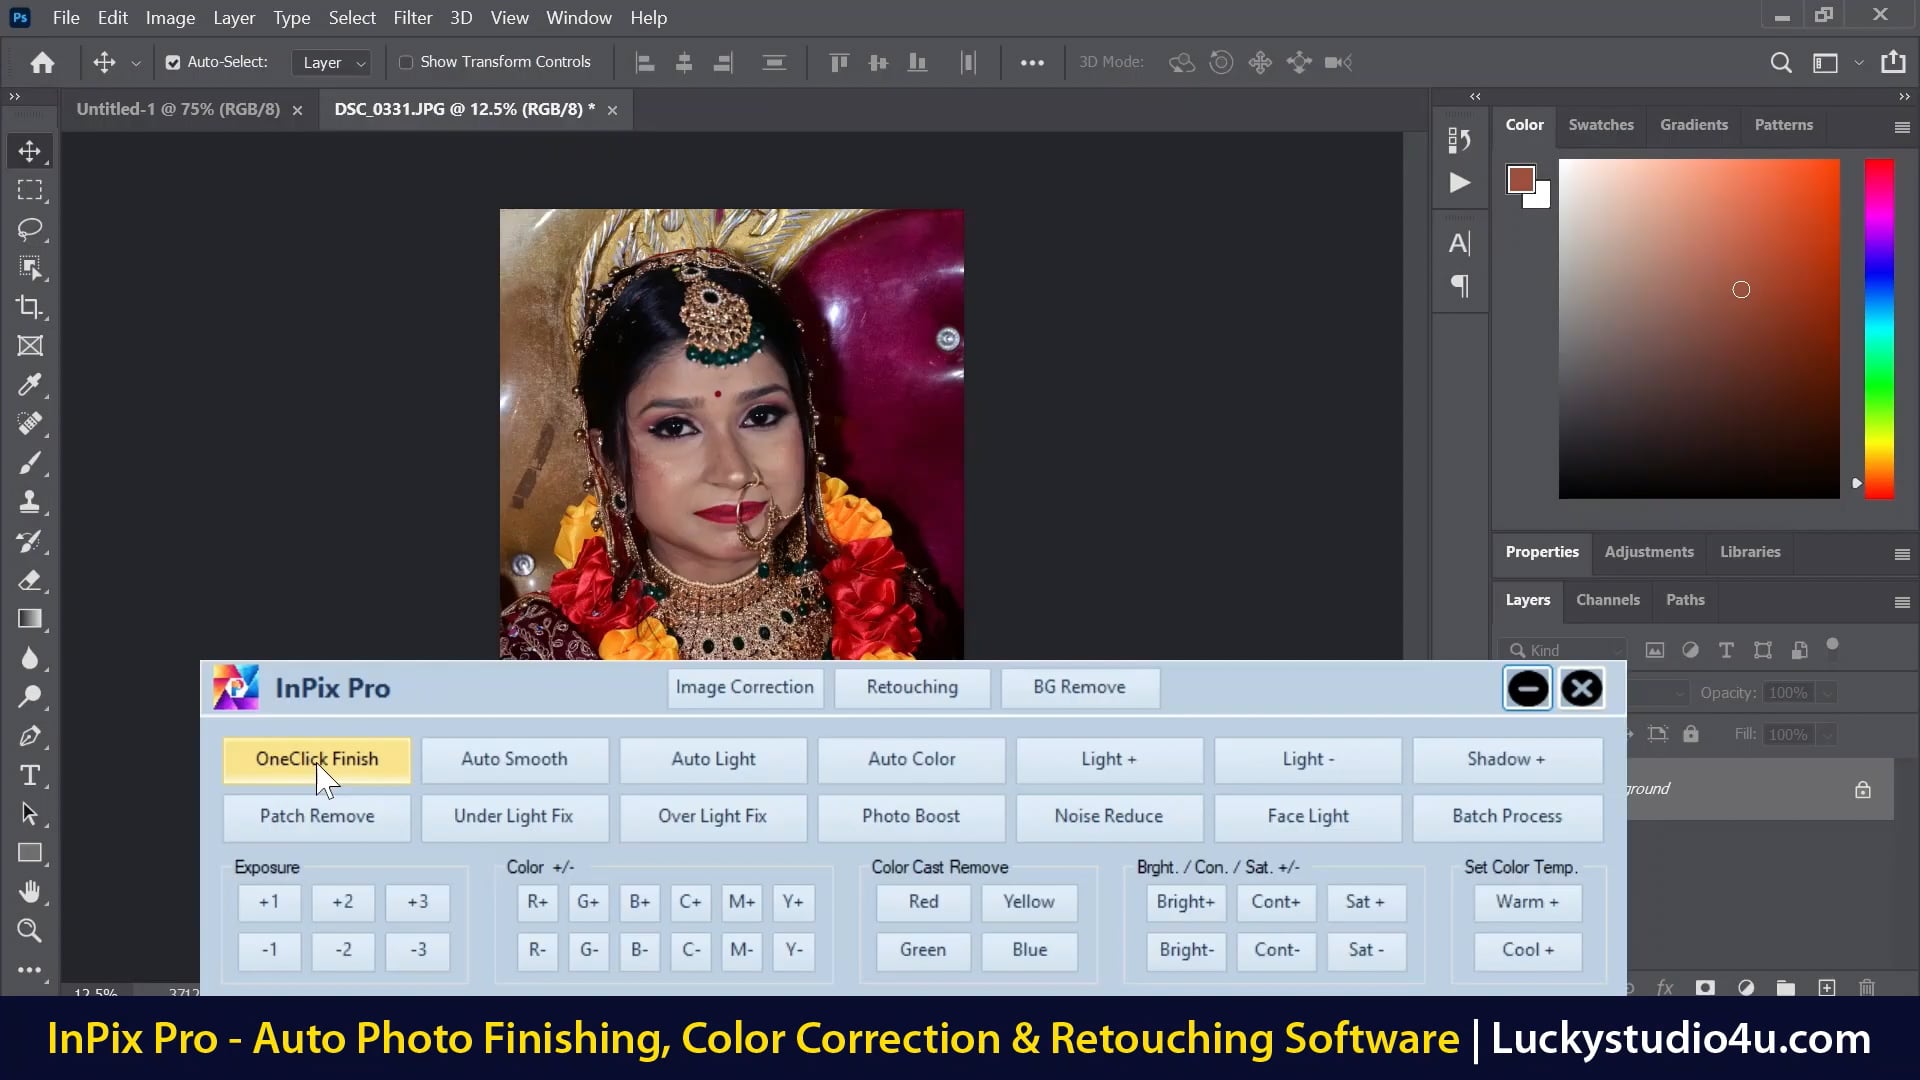Click the Home icon in options bar
The height and width of the screenshot is (1080, 1920).
click(42, 62)
